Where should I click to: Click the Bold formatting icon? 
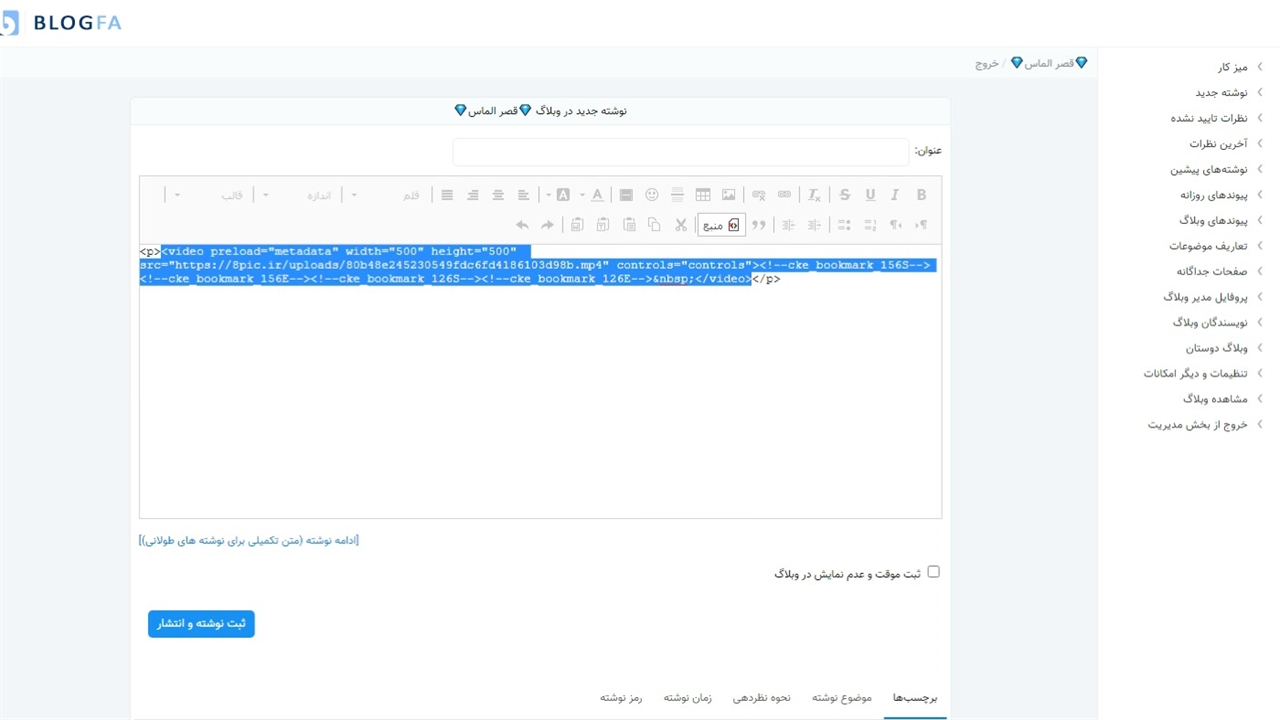pyautogui.click(x=921, y=195)
